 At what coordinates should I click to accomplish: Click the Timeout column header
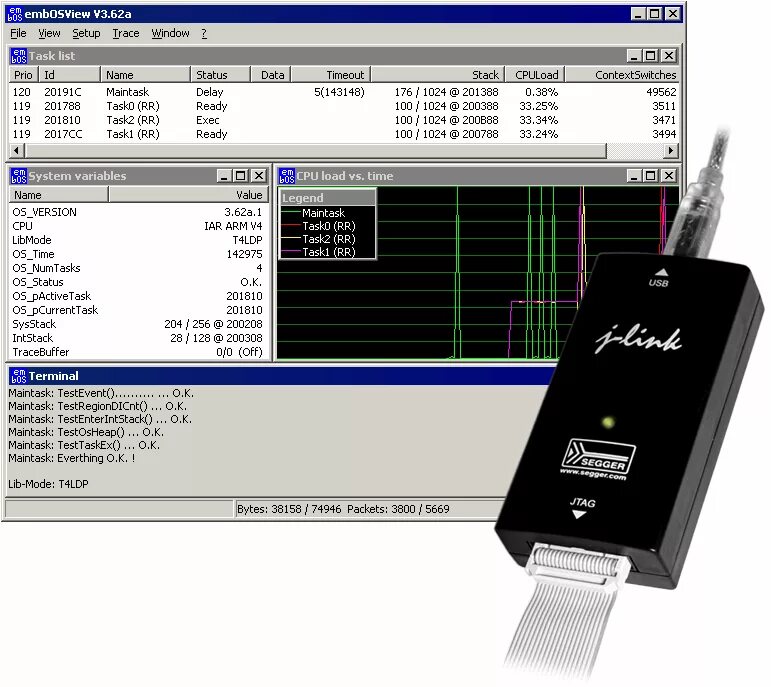(x=331, y=75)
